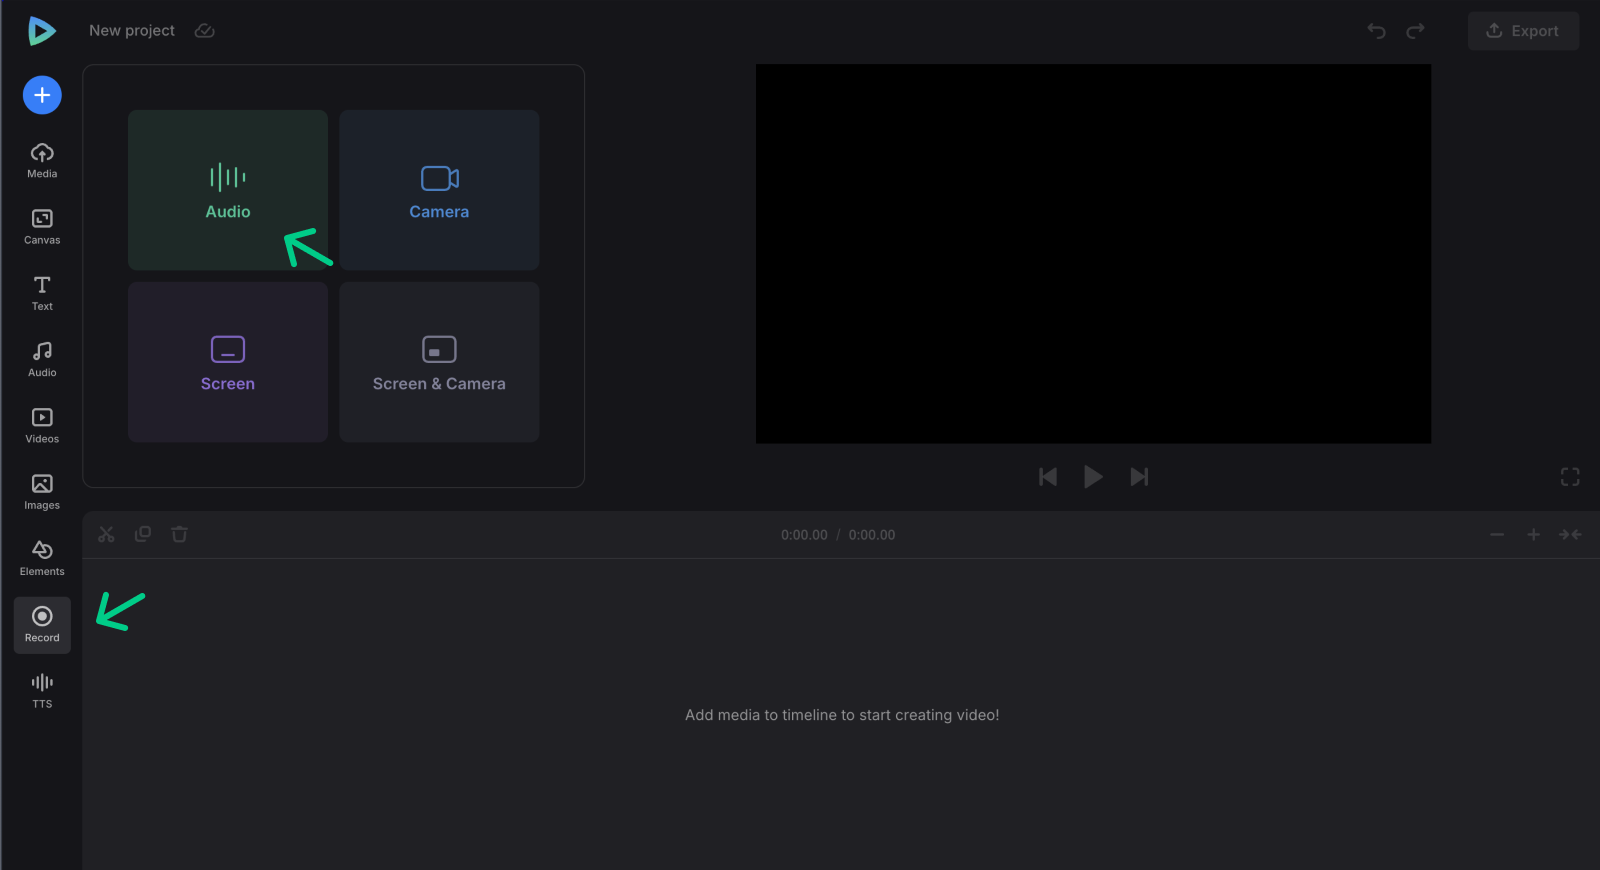This screenshot has height=870, width=1600.
Task: Choose Screen & Camera recording option
Action: click(x=439, y=362)
